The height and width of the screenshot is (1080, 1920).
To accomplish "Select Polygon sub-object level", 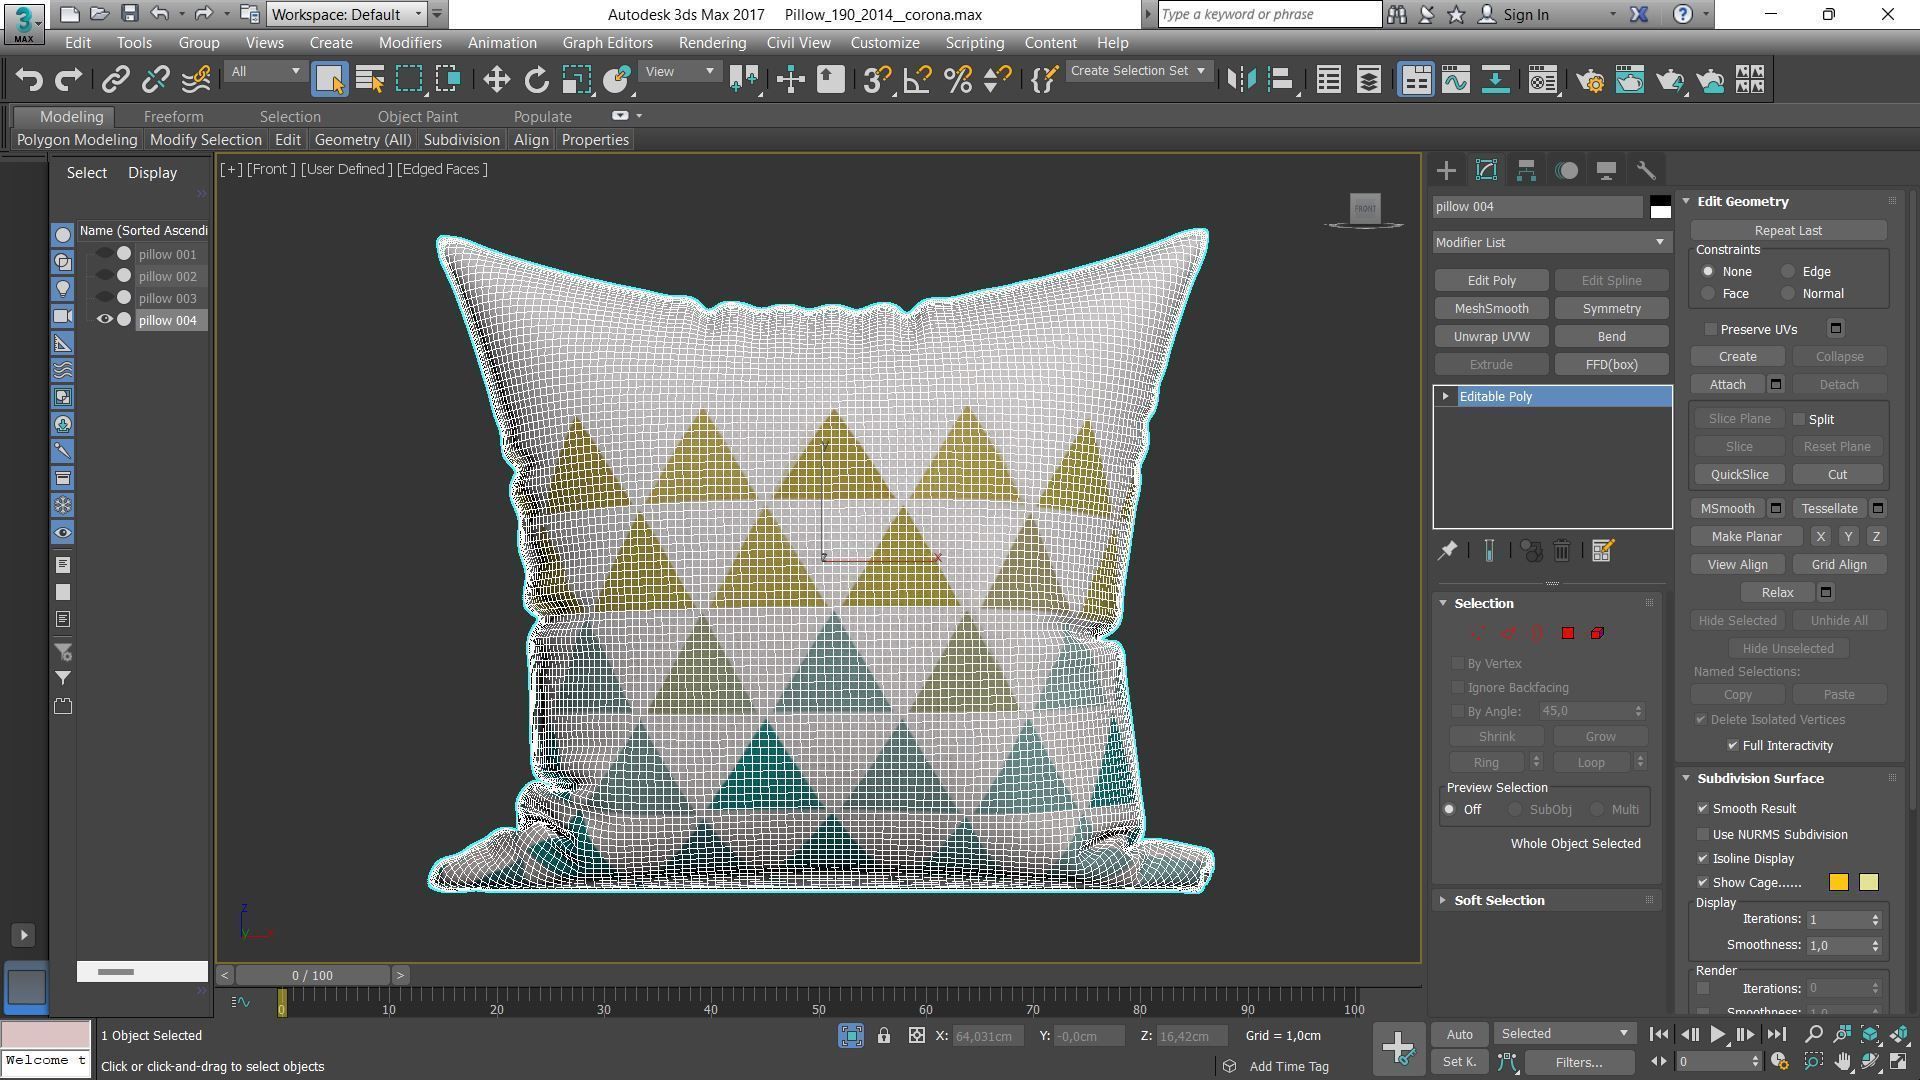I will pos(1567,633).
